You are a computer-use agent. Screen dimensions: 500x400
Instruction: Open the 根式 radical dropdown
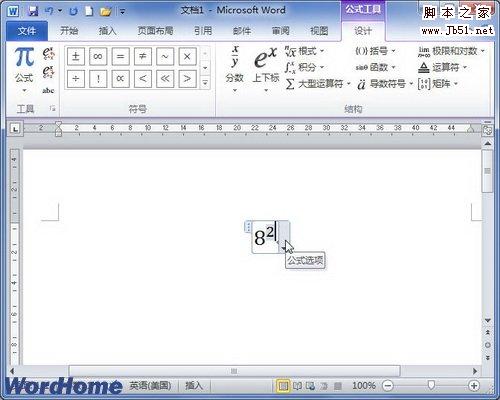(305, 51)
